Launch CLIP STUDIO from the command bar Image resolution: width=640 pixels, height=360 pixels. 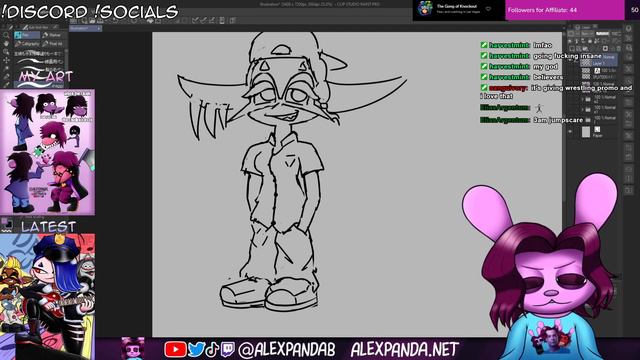coord(73,20)
